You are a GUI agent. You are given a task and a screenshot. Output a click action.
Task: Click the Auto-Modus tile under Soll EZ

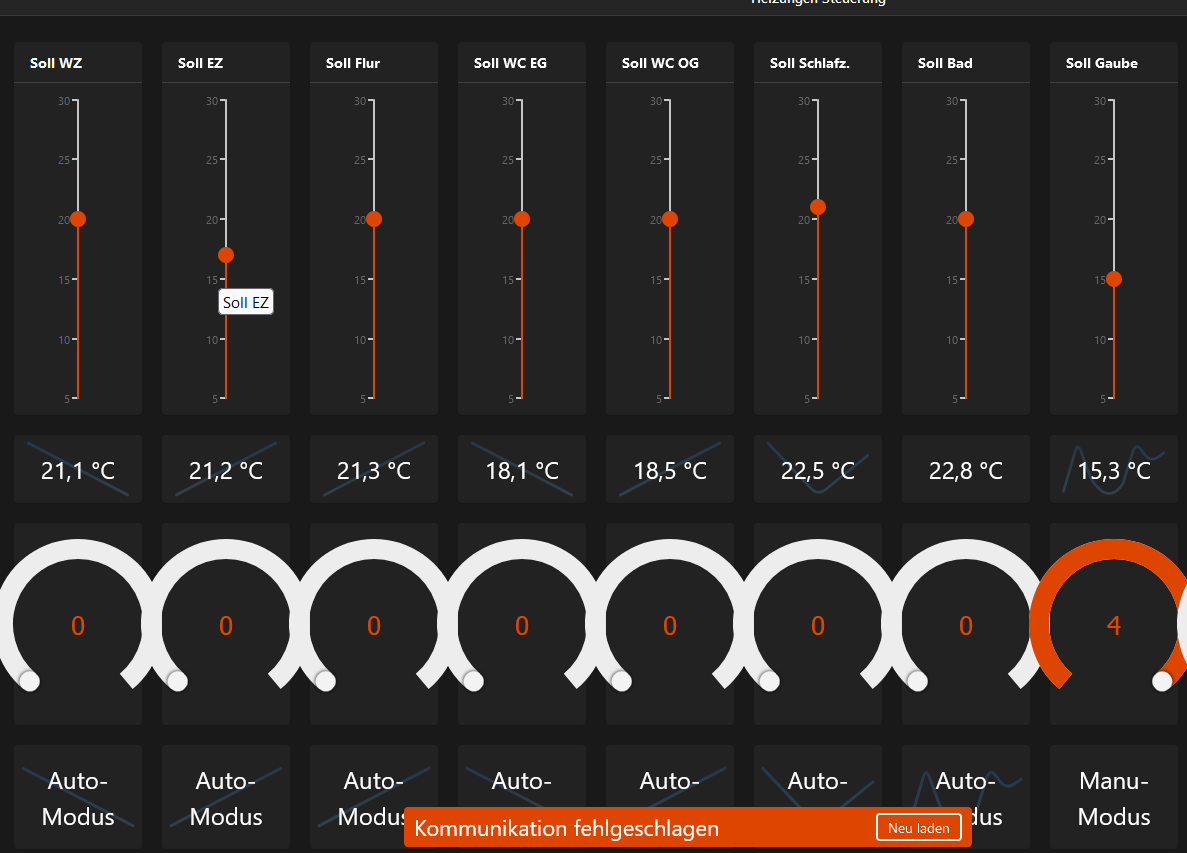point(226,798)
